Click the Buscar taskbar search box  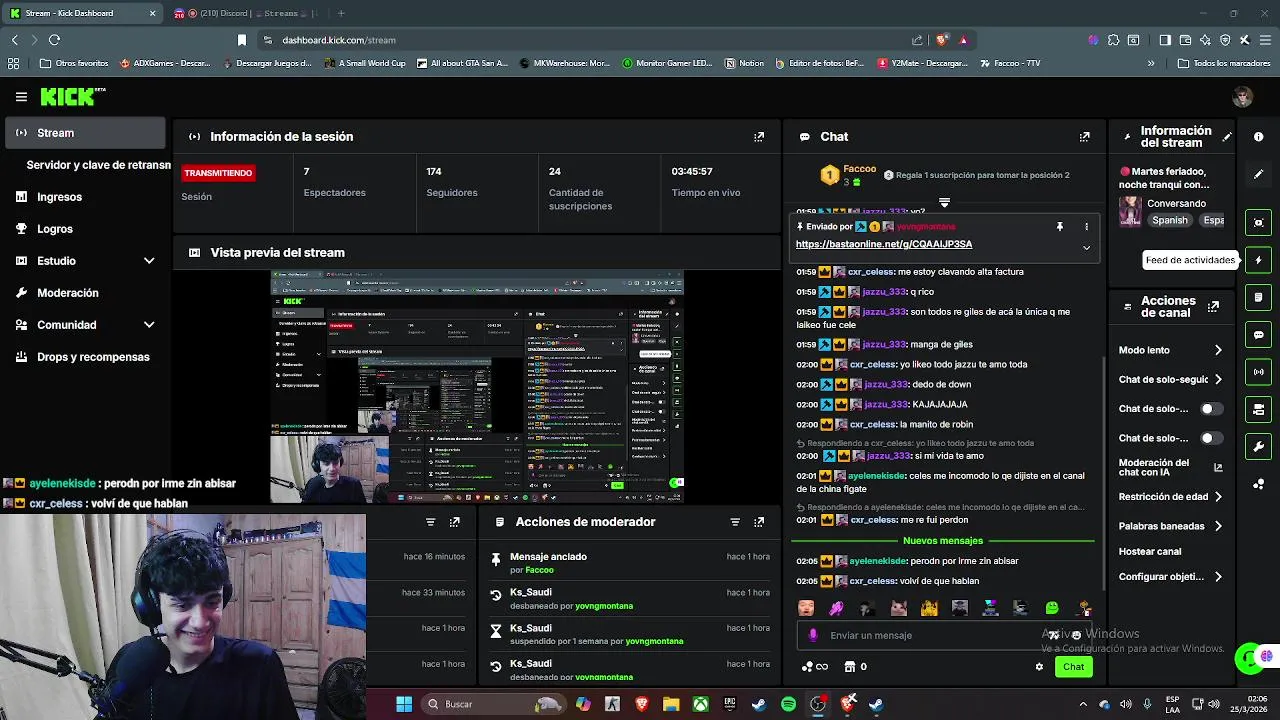coord(495,704)
